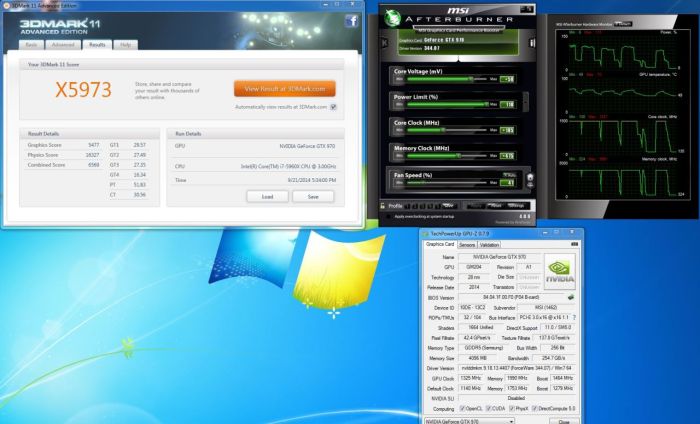Click the Save button in 3DMark Run Details

click(x=313, y=196)
